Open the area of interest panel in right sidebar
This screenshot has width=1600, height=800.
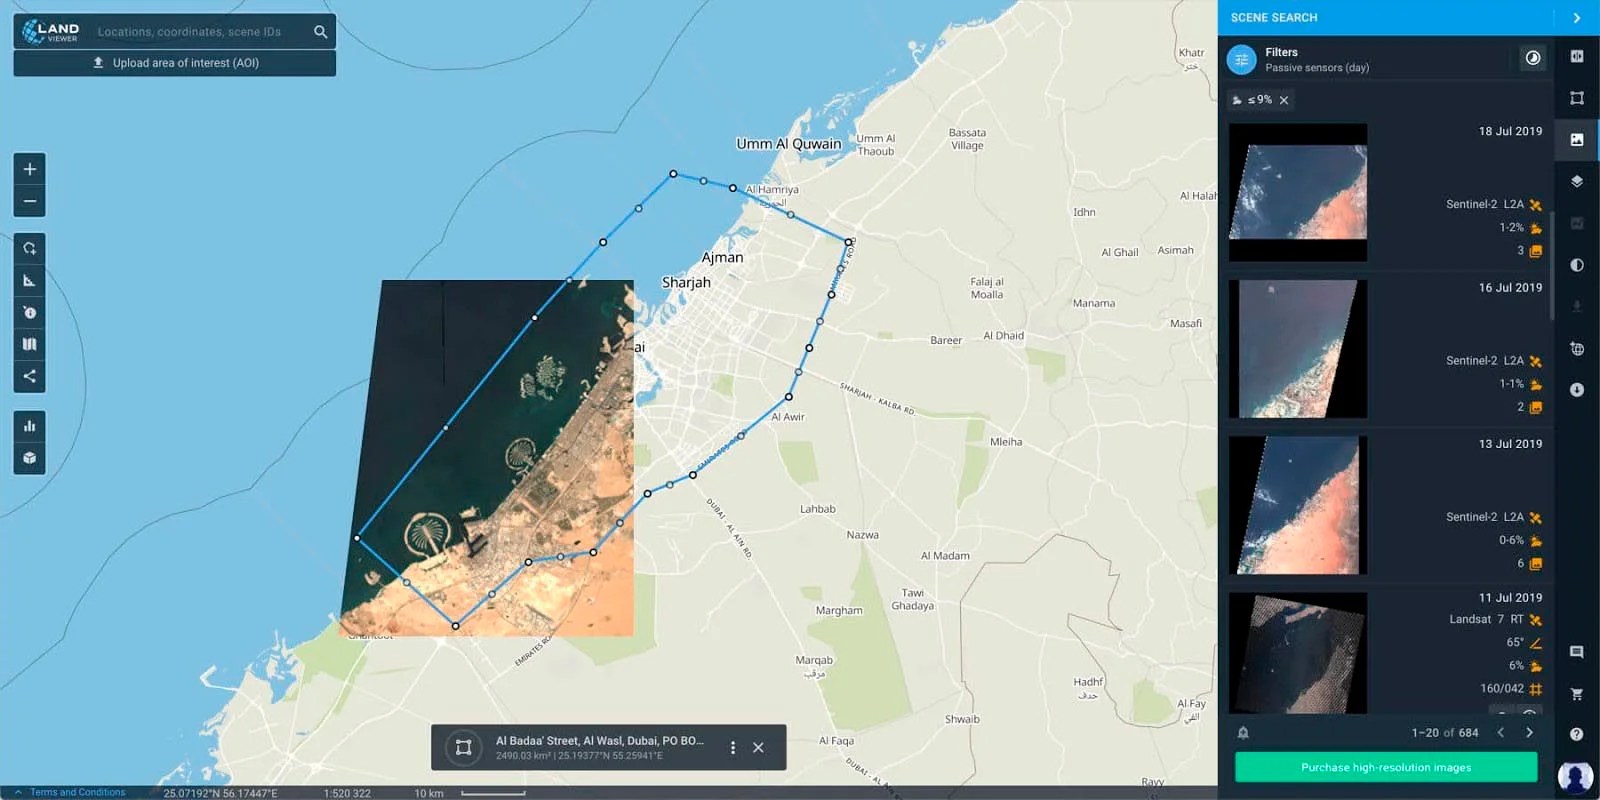pyautogui.click(x=1577, y=98)
